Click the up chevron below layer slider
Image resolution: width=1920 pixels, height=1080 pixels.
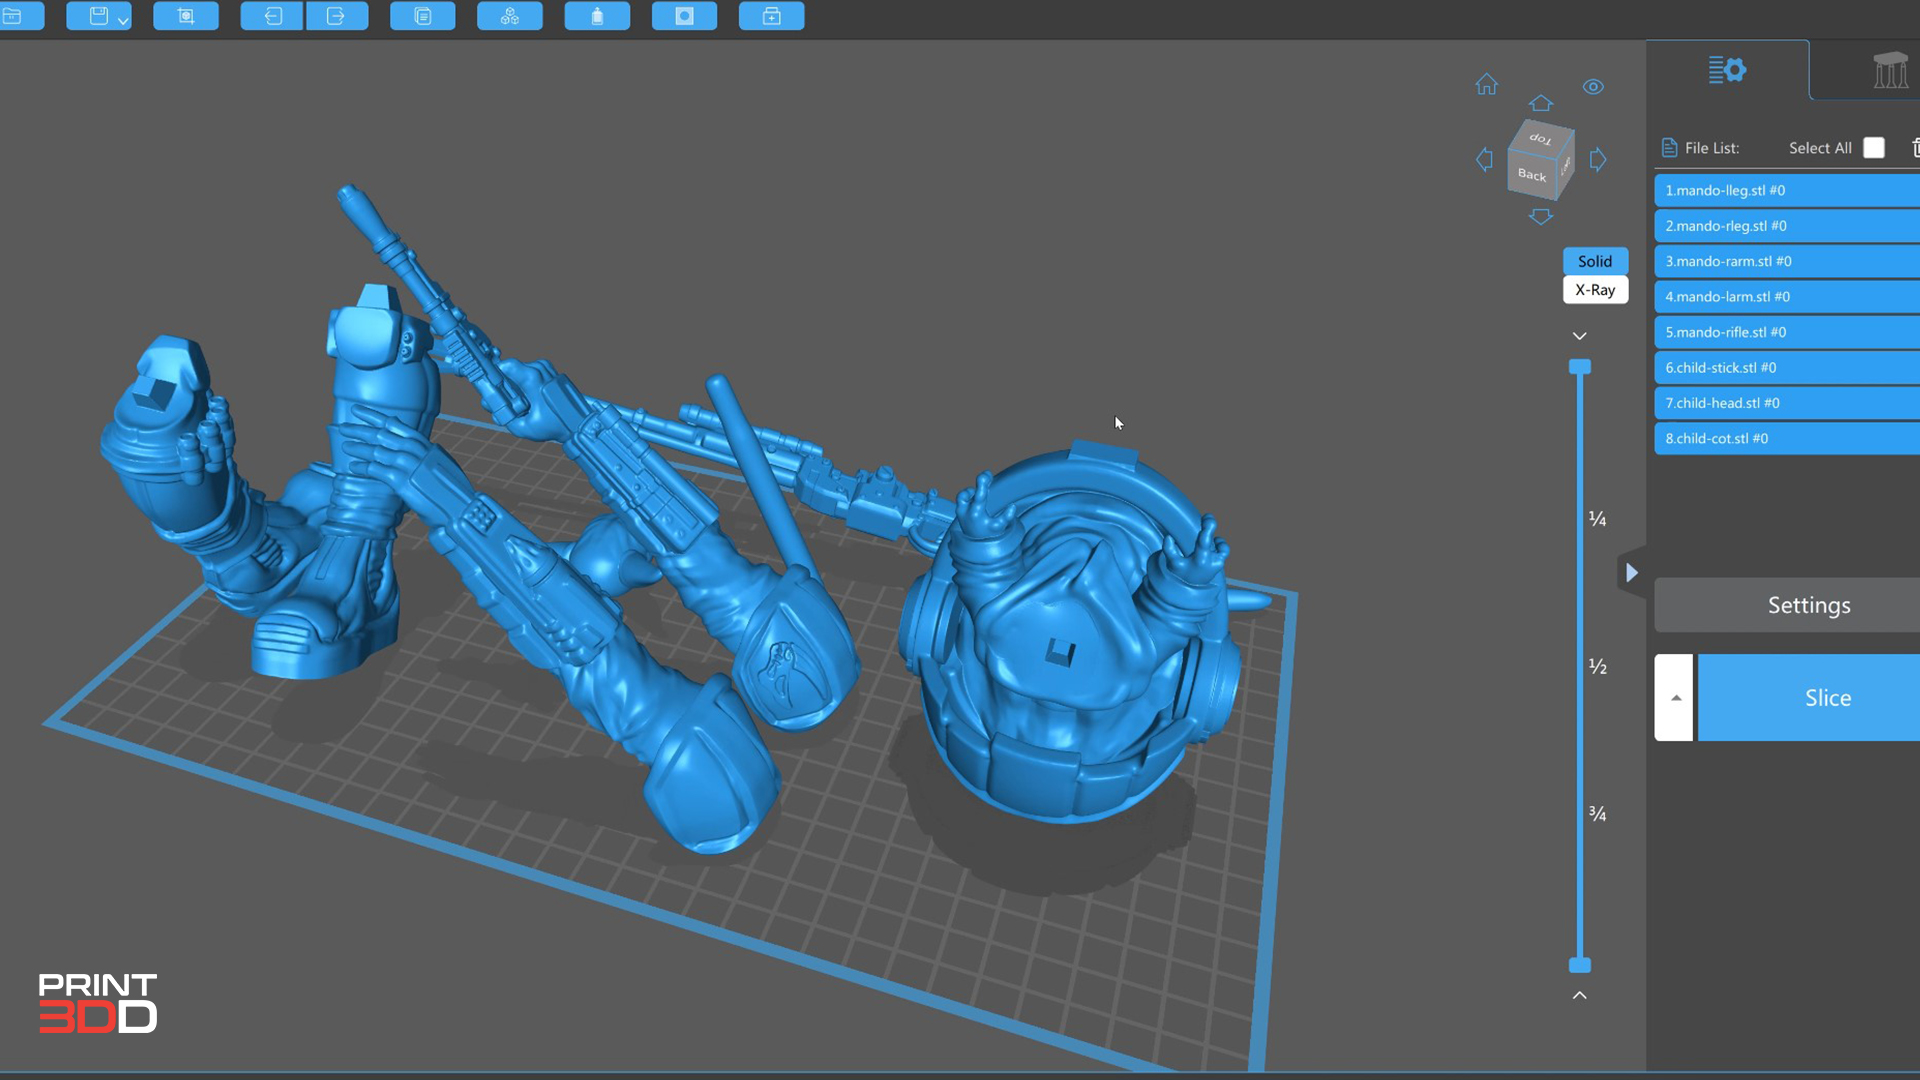[1580, 995]
